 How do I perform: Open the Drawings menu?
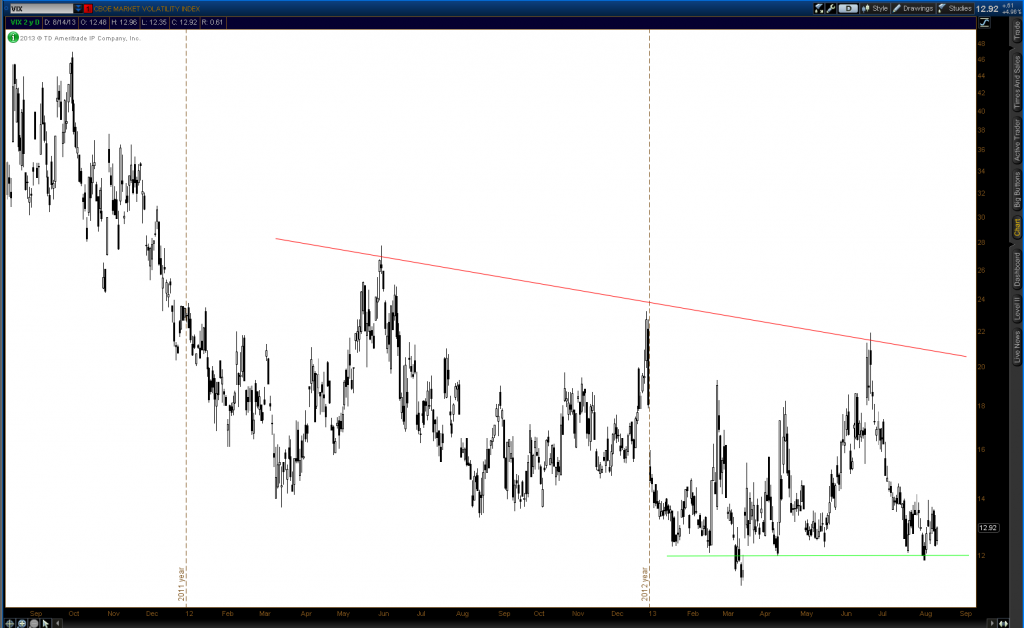click(x=913, y=8)
